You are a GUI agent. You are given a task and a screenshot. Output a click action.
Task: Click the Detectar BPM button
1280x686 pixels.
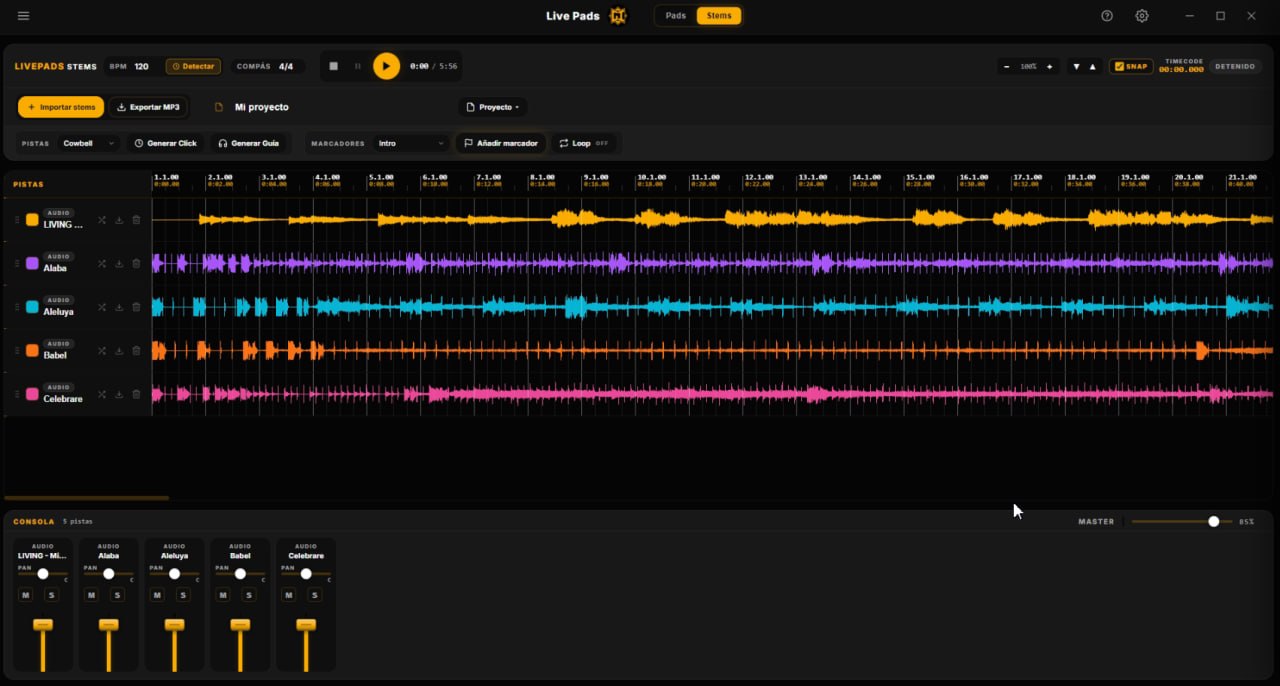(193, 66)
